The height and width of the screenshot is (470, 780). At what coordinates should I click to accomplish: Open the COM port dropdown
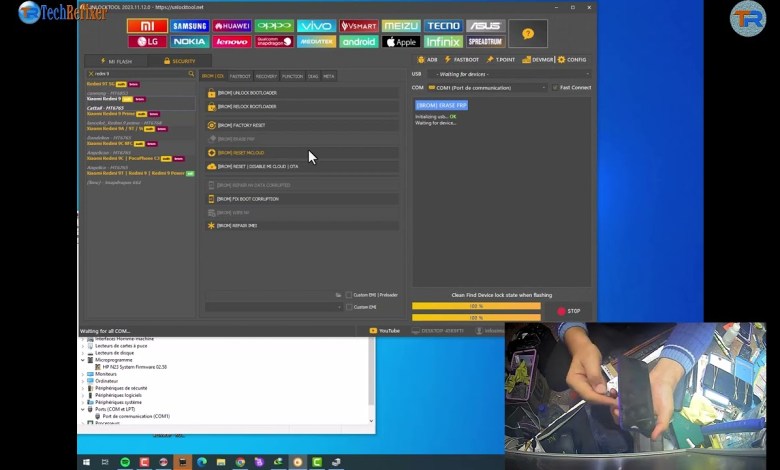tap(487, 88)
